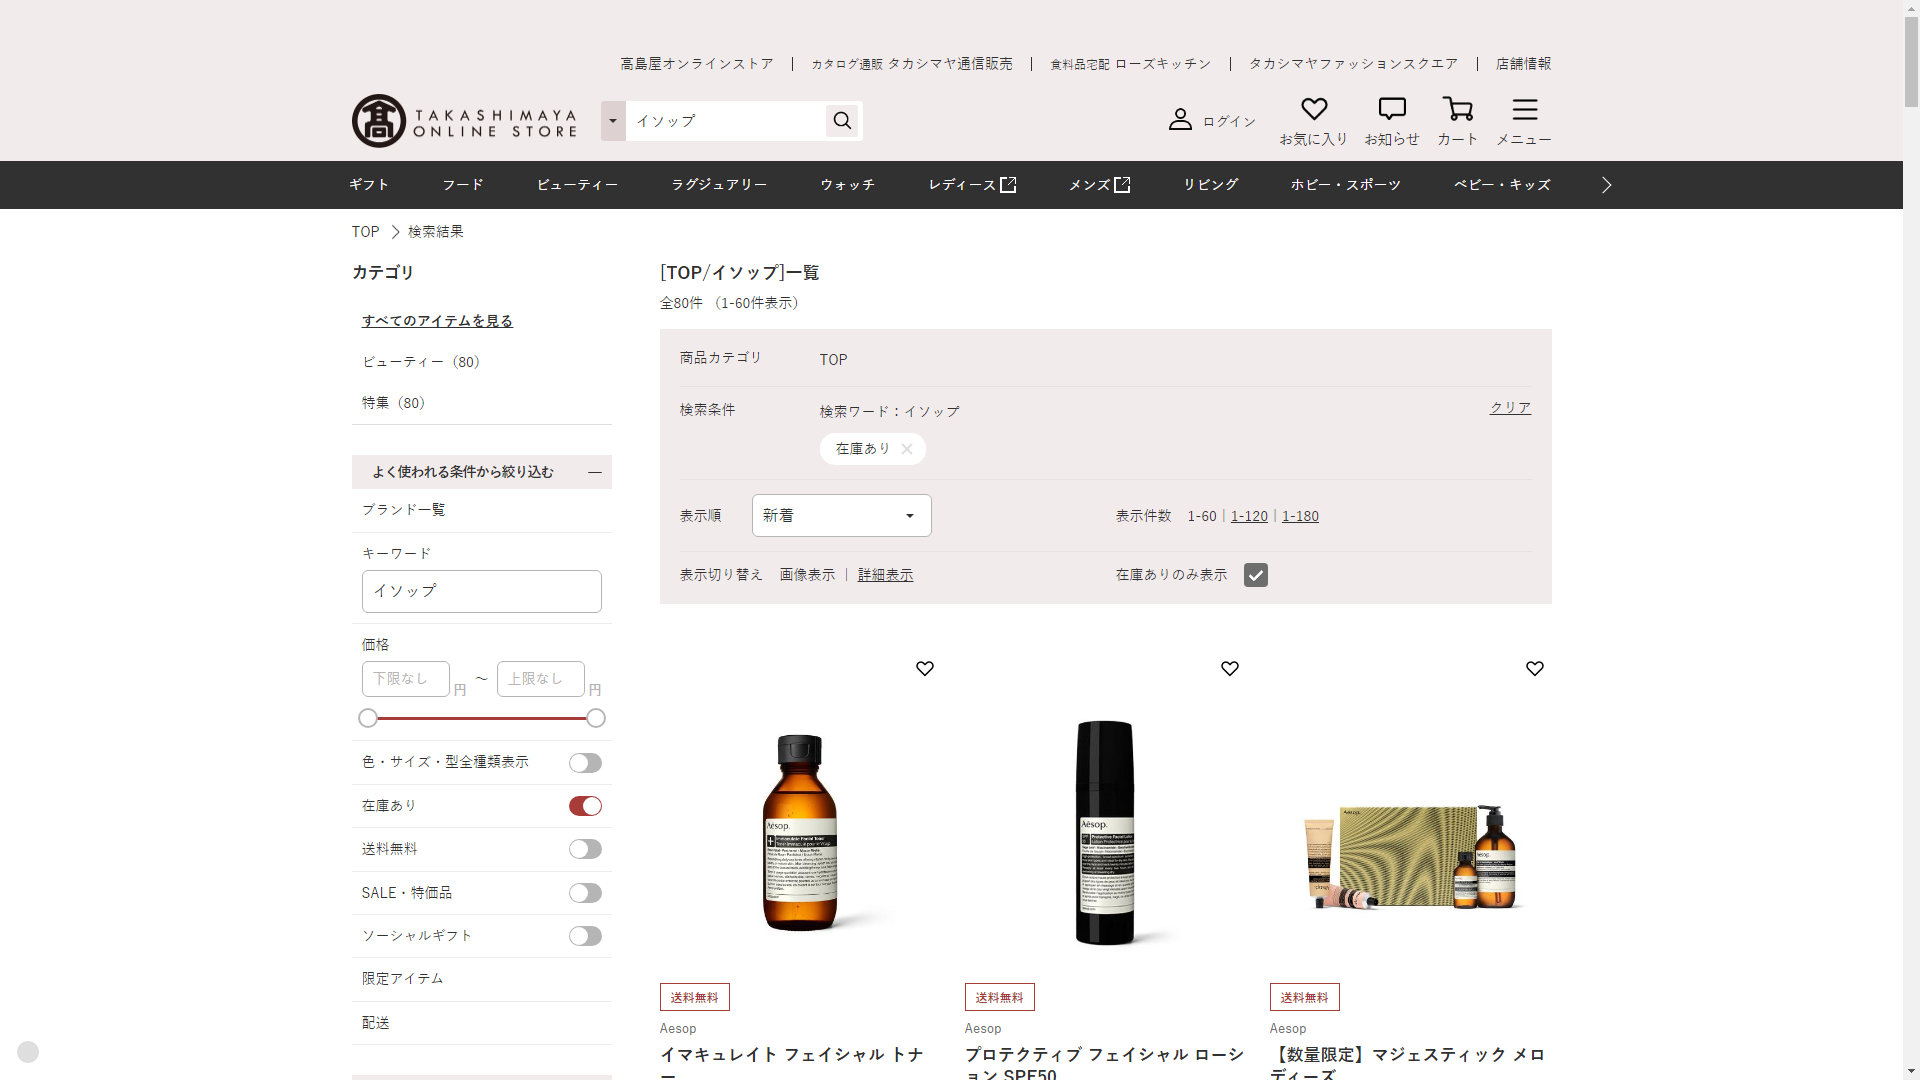1920x1080 pixels.
Task: Open favorites heart icon in header
Action: tap(1313, 110)
